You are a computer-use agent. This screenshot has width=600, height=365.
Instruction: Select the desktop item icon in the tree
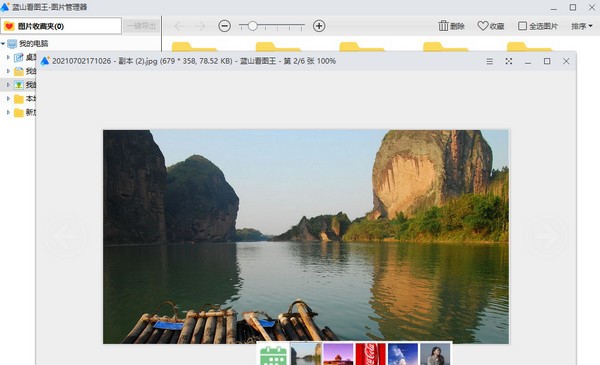18,58
